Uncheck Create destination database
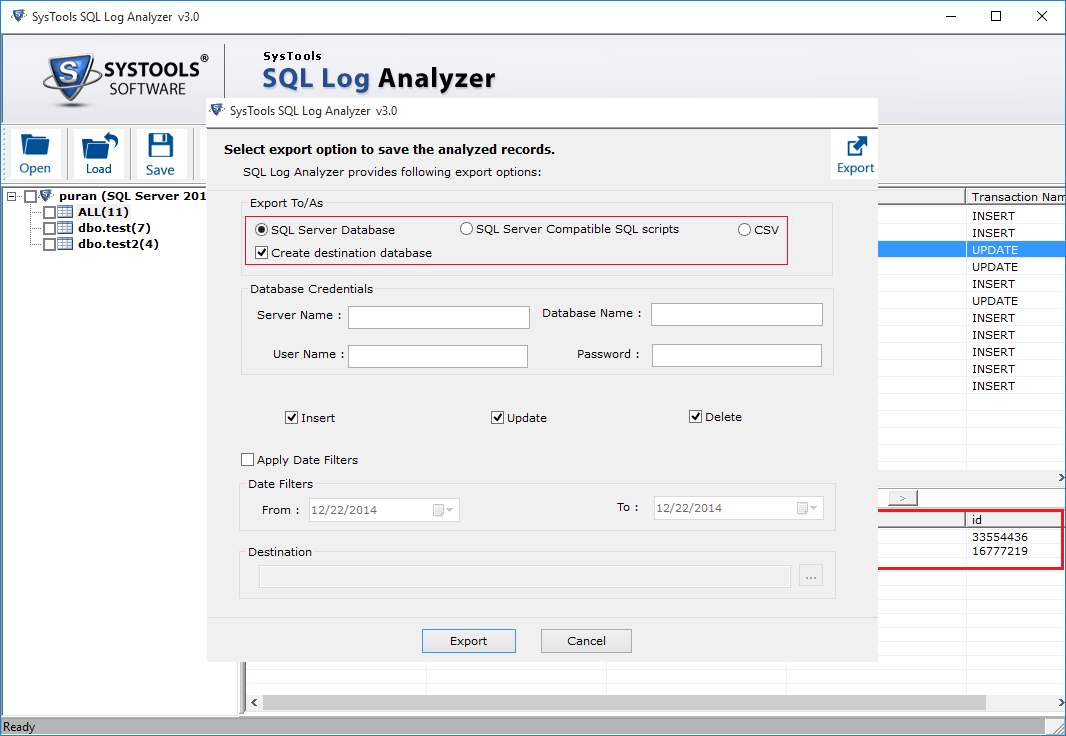This screenshot has width=1066, height=736. tap(262, 253)
